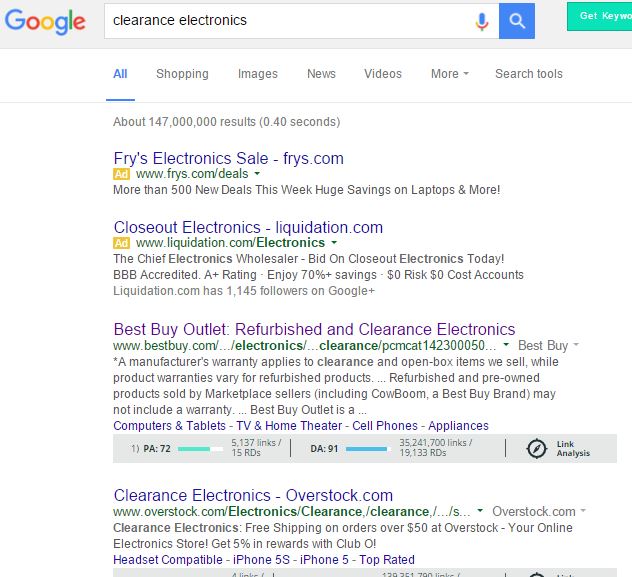632x577 pixels.
Task: Open the Best Buy publisher dropdown
Action: pyautogui.click(x=548, y=345)
